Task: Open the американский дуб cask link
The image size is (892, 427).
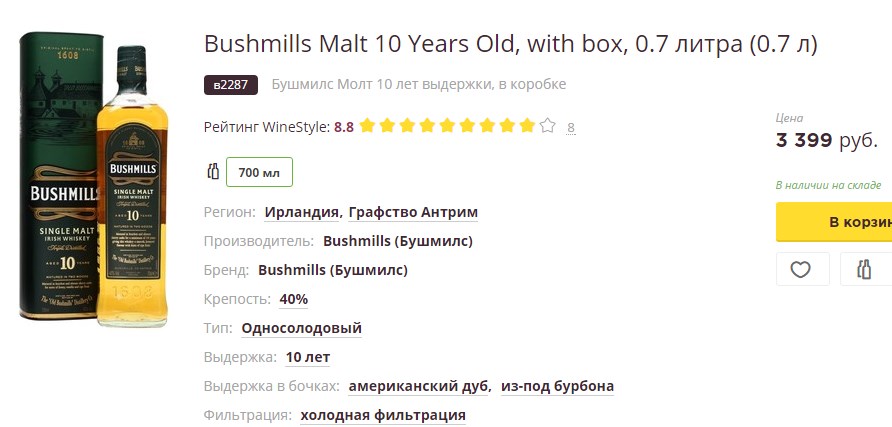Action: 419,387
